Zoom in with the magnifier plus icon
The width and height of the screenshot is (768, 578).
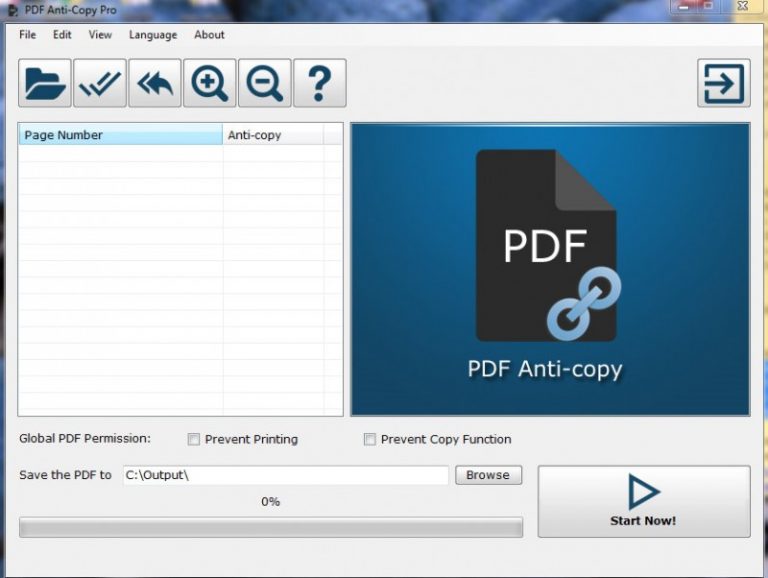pyautogui.click(x=210, y=83)
